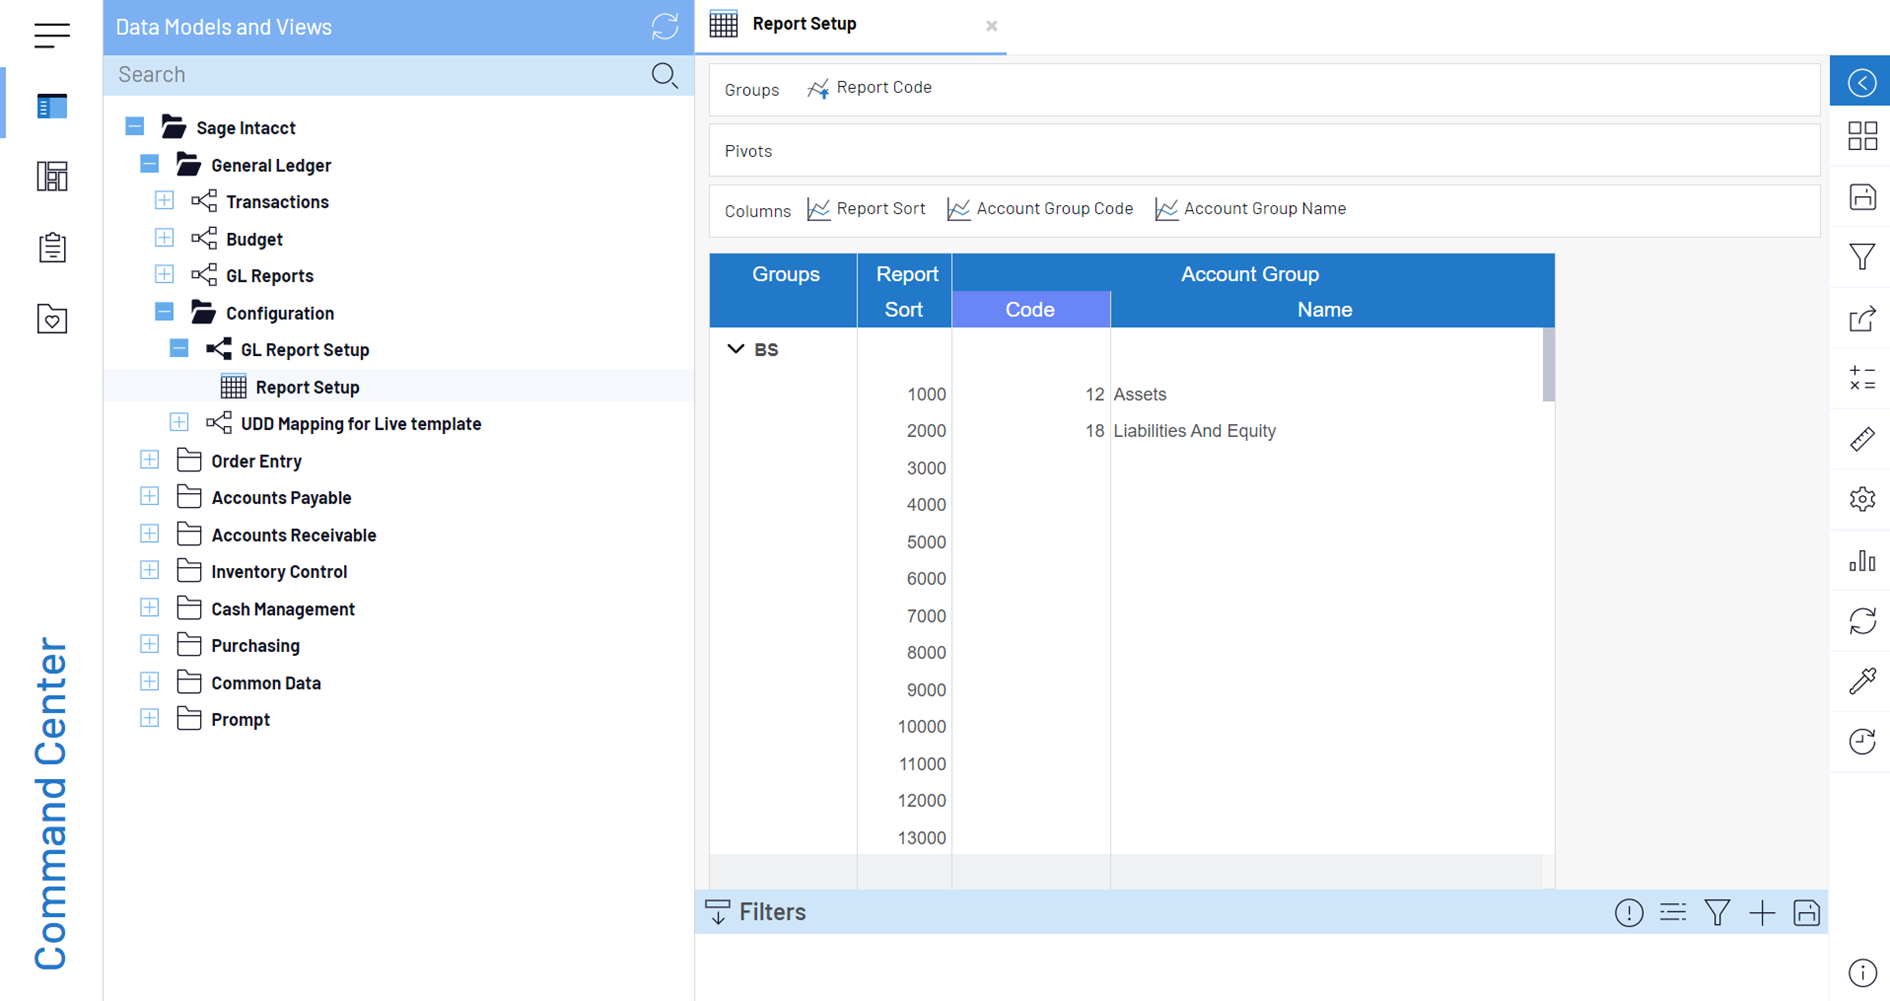Viewport: 1890px width, 1001px height.
Task: Click the settings gear in right sidebar
Action: [1861, 499]
